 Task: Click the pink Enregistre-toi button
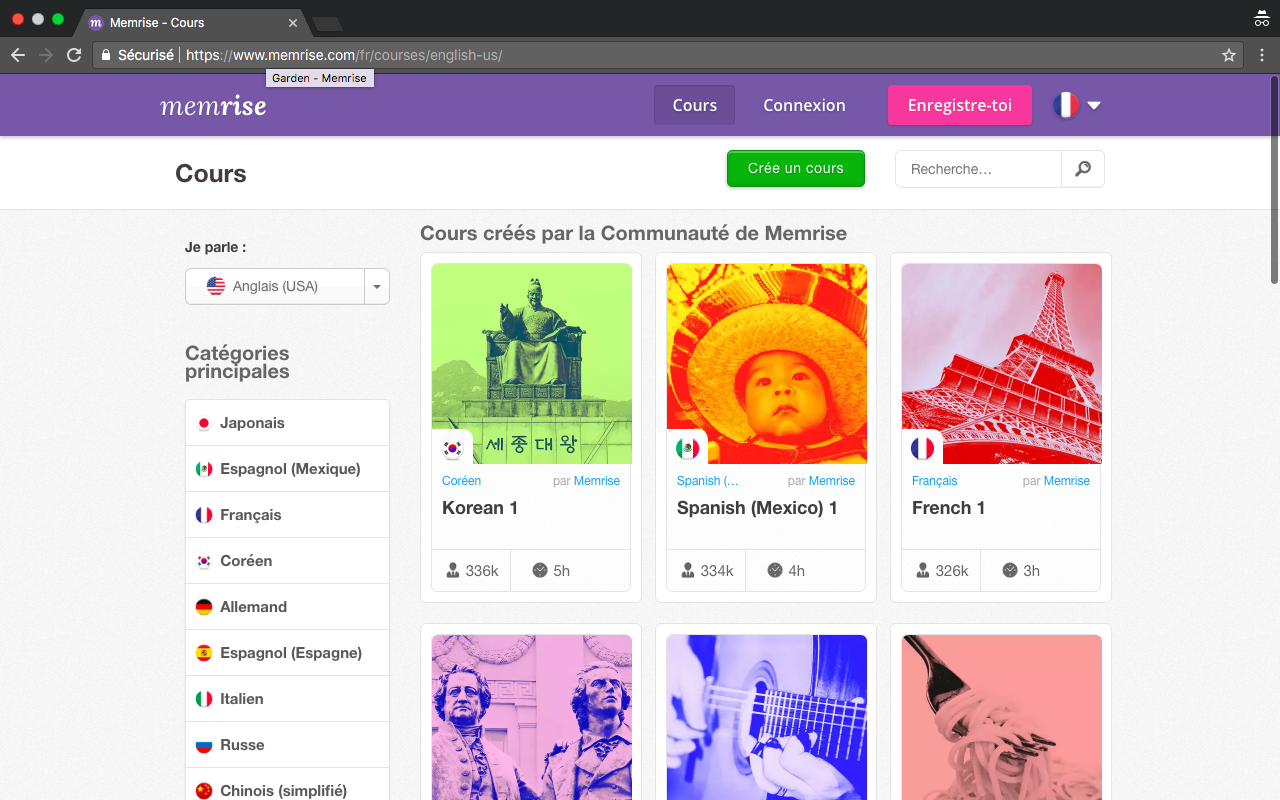pyautogui.click(x=960, y=105)
